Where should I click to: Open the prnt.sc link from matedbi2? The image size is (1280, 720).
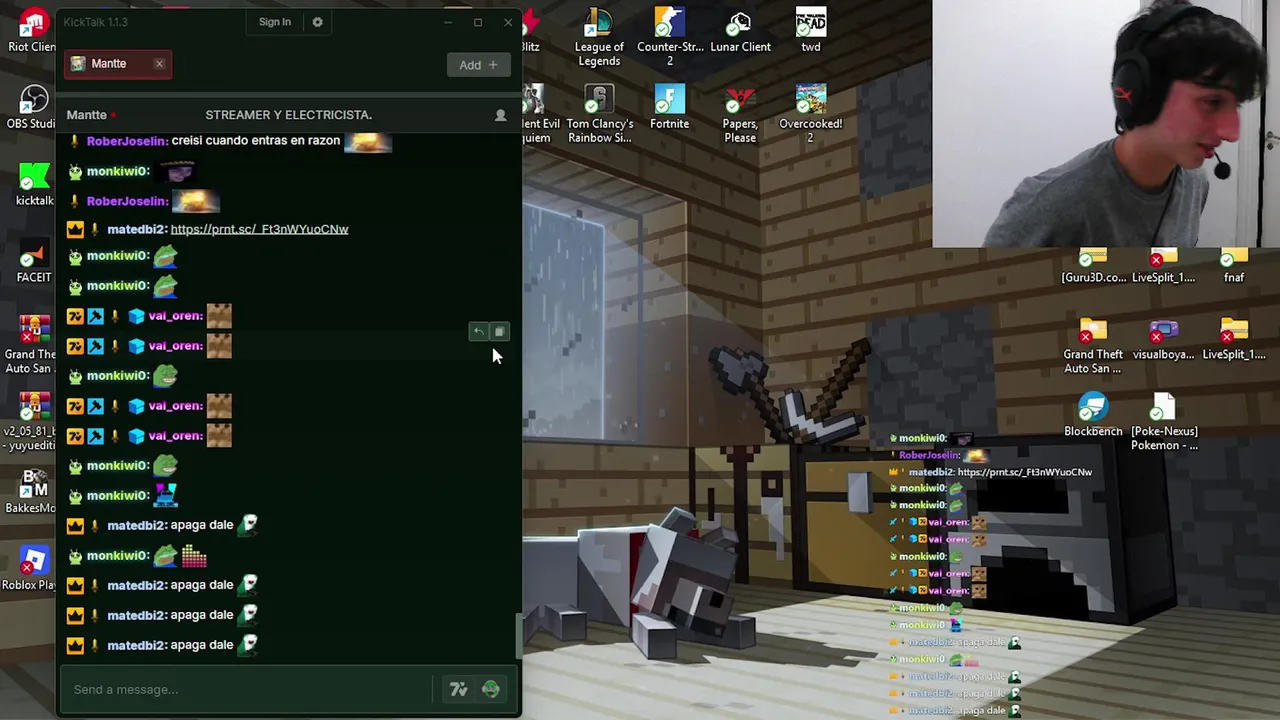[x=259, y=229]
